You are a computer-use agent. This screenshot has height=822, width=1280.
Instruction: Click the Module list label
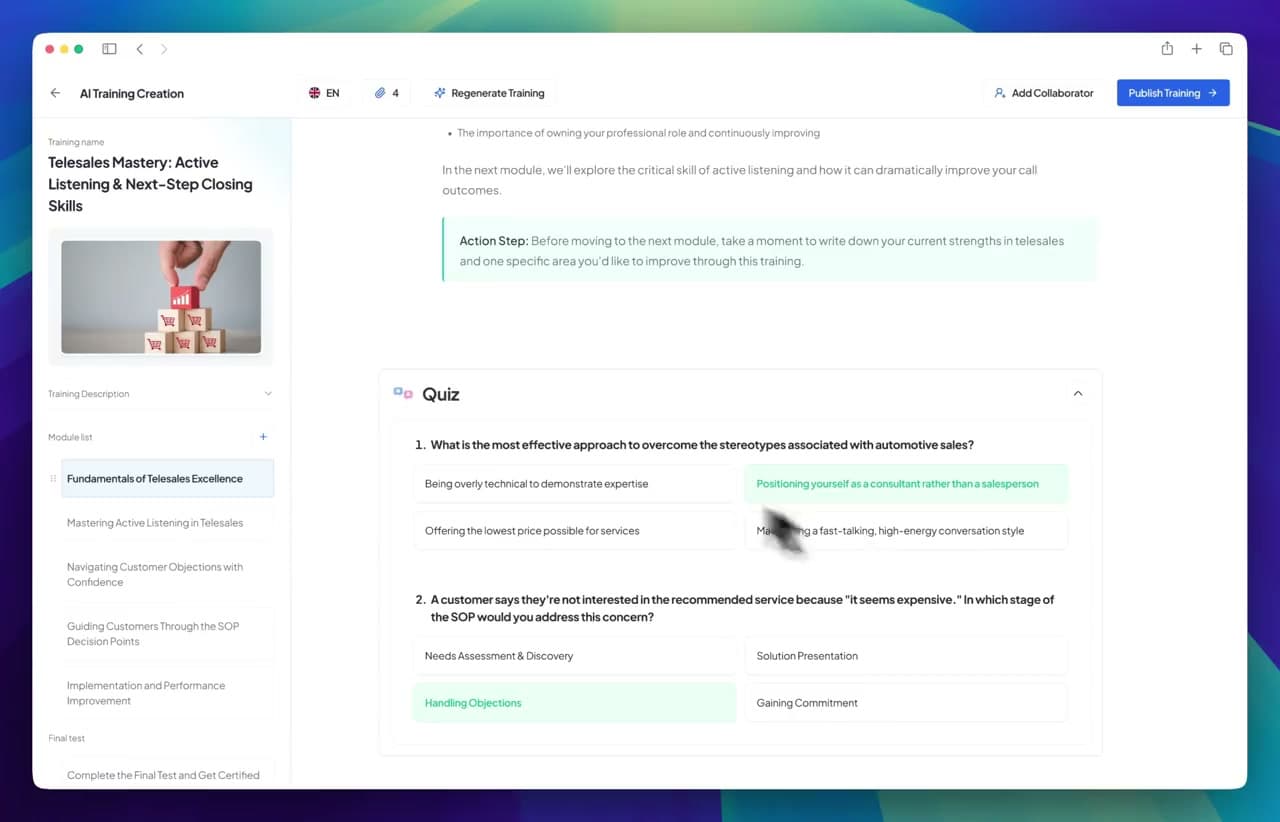[x=70, y=437]
